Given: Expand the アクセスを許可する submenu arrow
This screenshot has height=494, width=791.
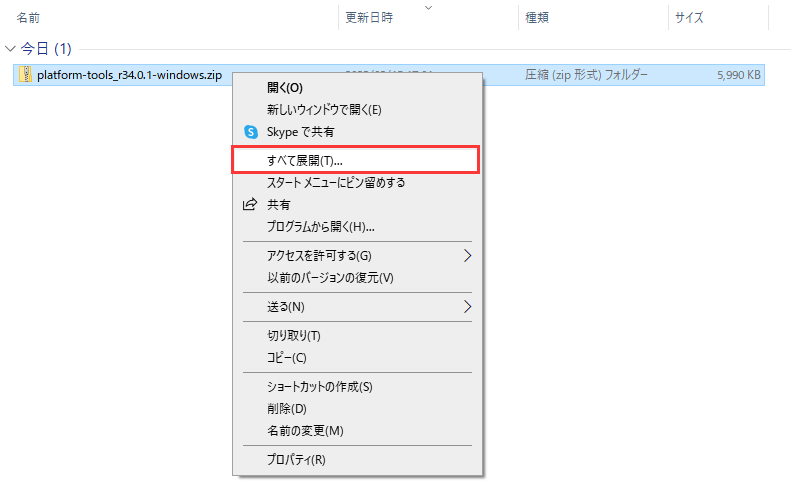Looking at the screenshot, I should click(x=467, y=256).
